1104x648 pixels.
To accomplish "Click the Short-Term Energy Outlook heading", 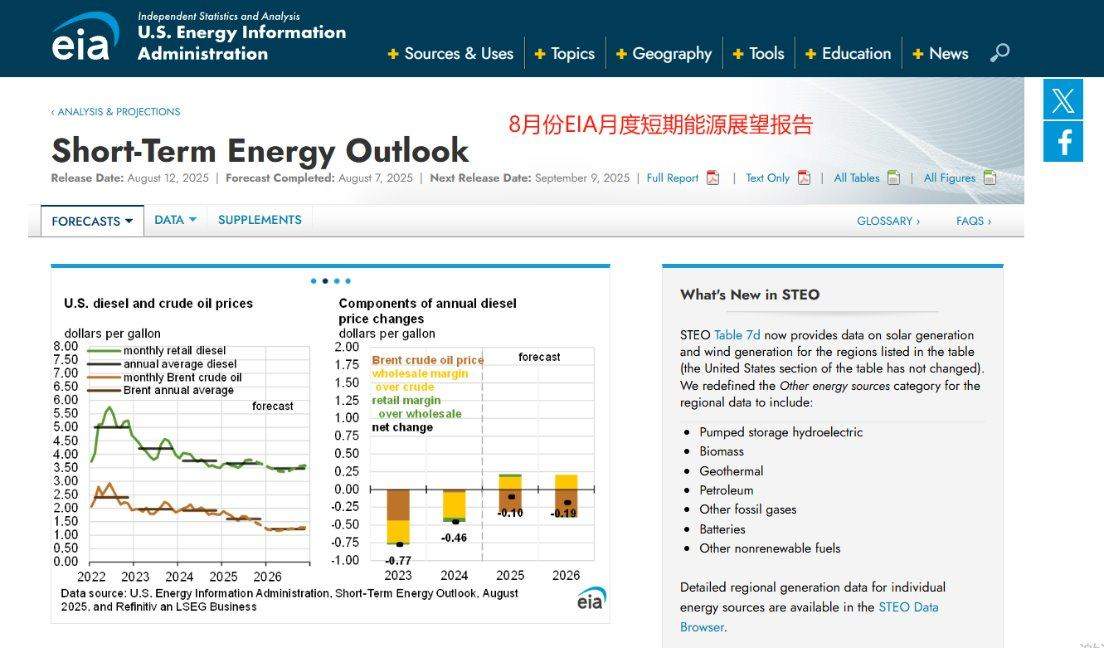I will click(x=260, y=150).
